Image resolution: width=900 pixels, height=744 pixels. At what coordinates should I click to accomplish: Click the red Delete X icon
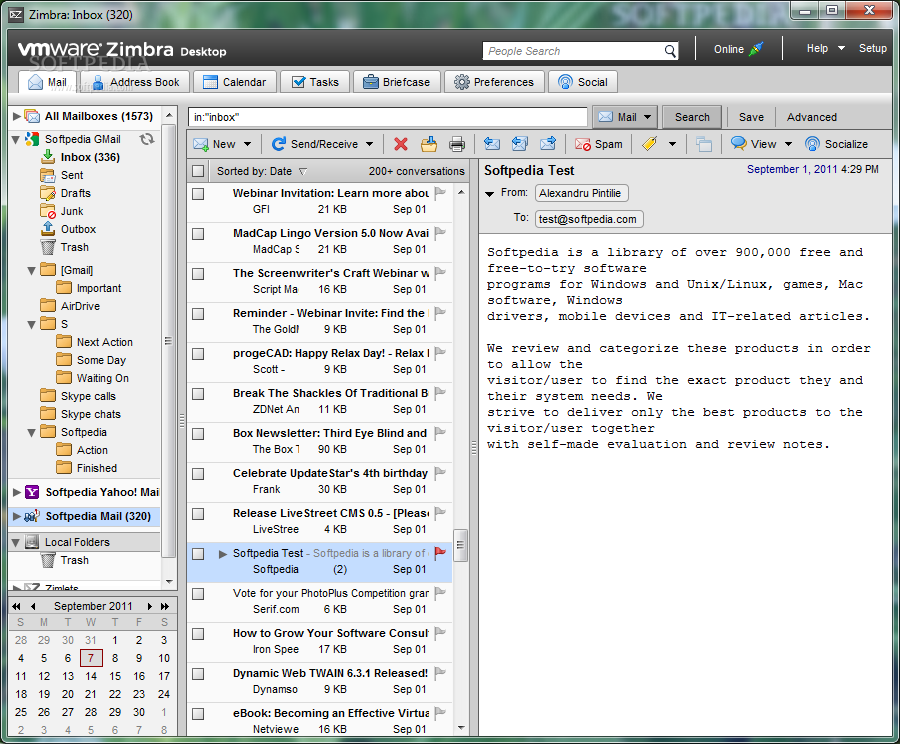(x=401, y=144)
